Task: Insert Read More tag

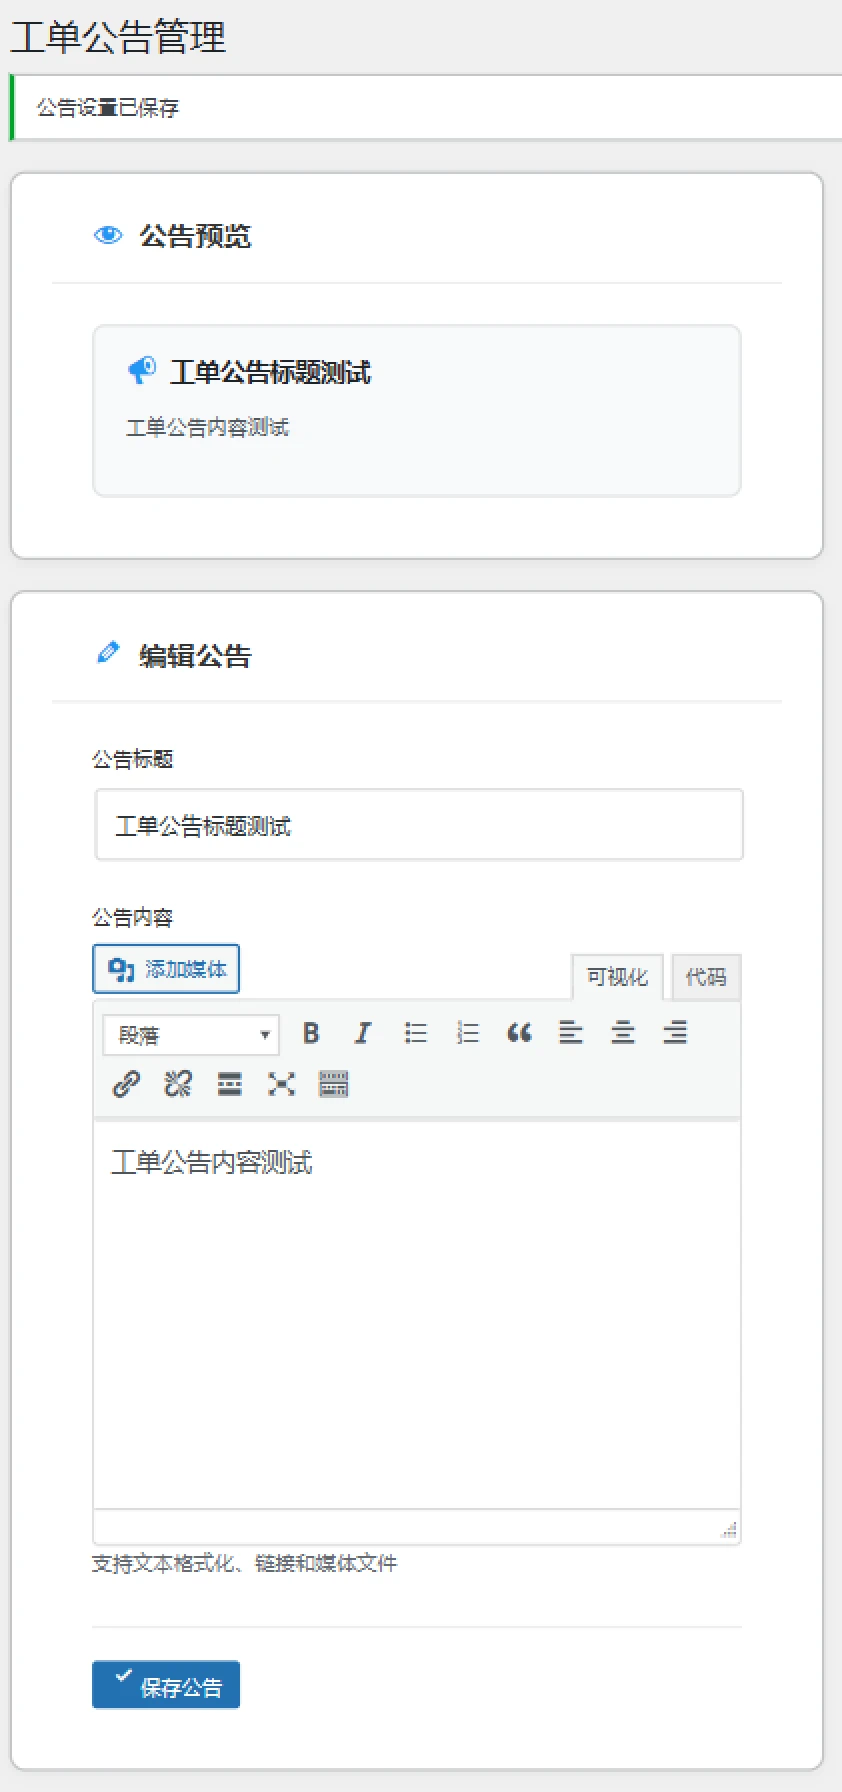Action: point(230,1084)
